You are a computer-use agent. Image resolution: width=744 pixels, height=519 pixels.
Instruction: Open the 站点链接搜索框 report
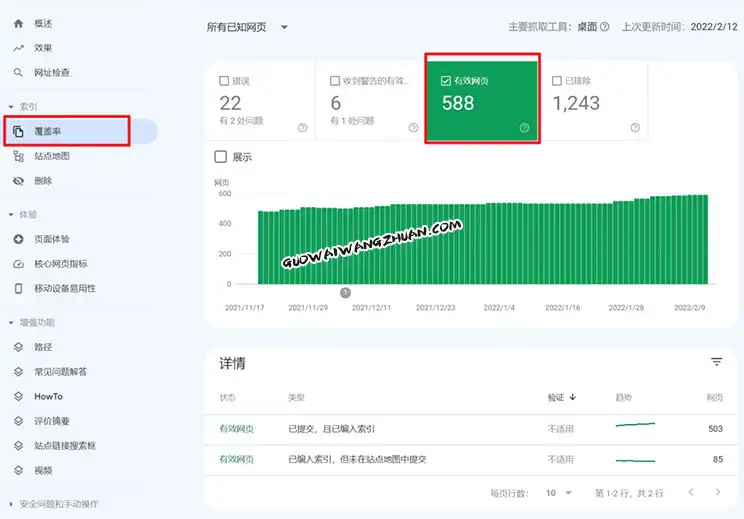coord(65,445)
